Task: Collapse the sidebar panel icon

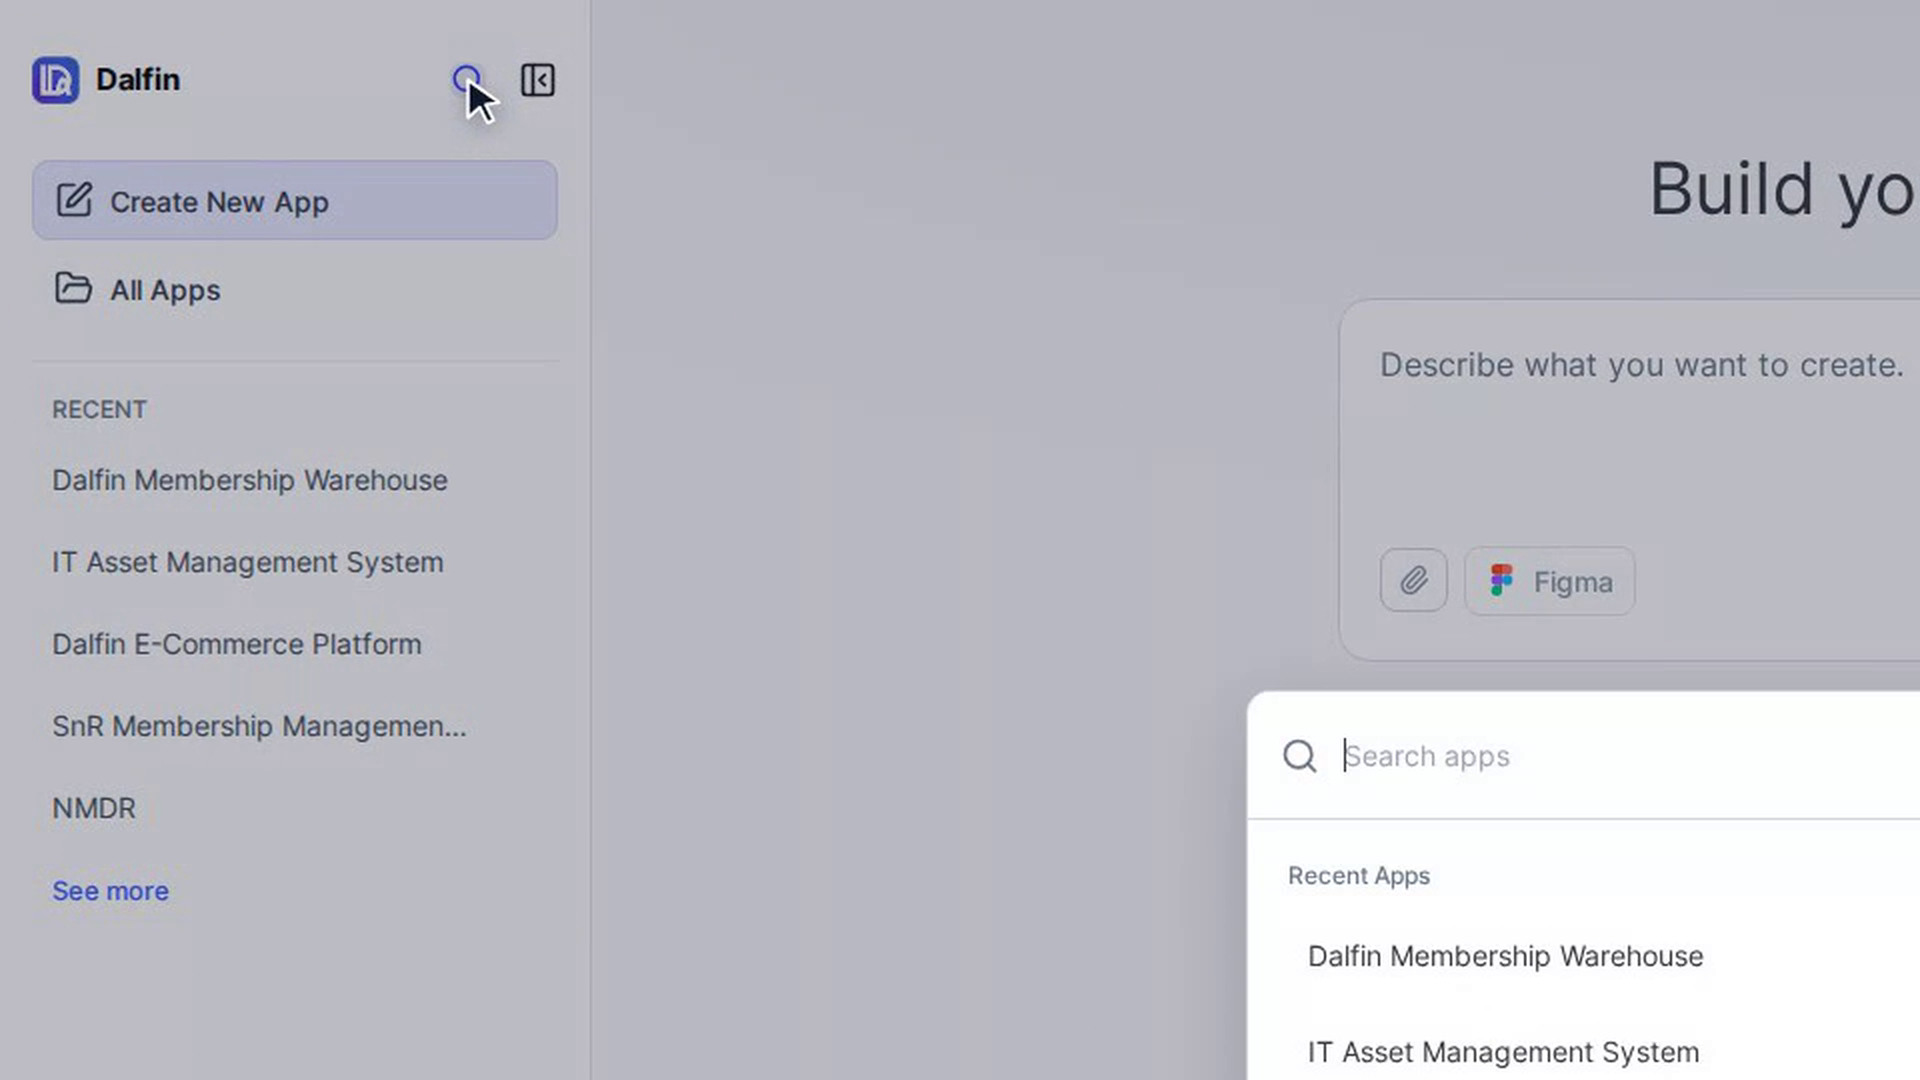Action: tap(538, 80)
